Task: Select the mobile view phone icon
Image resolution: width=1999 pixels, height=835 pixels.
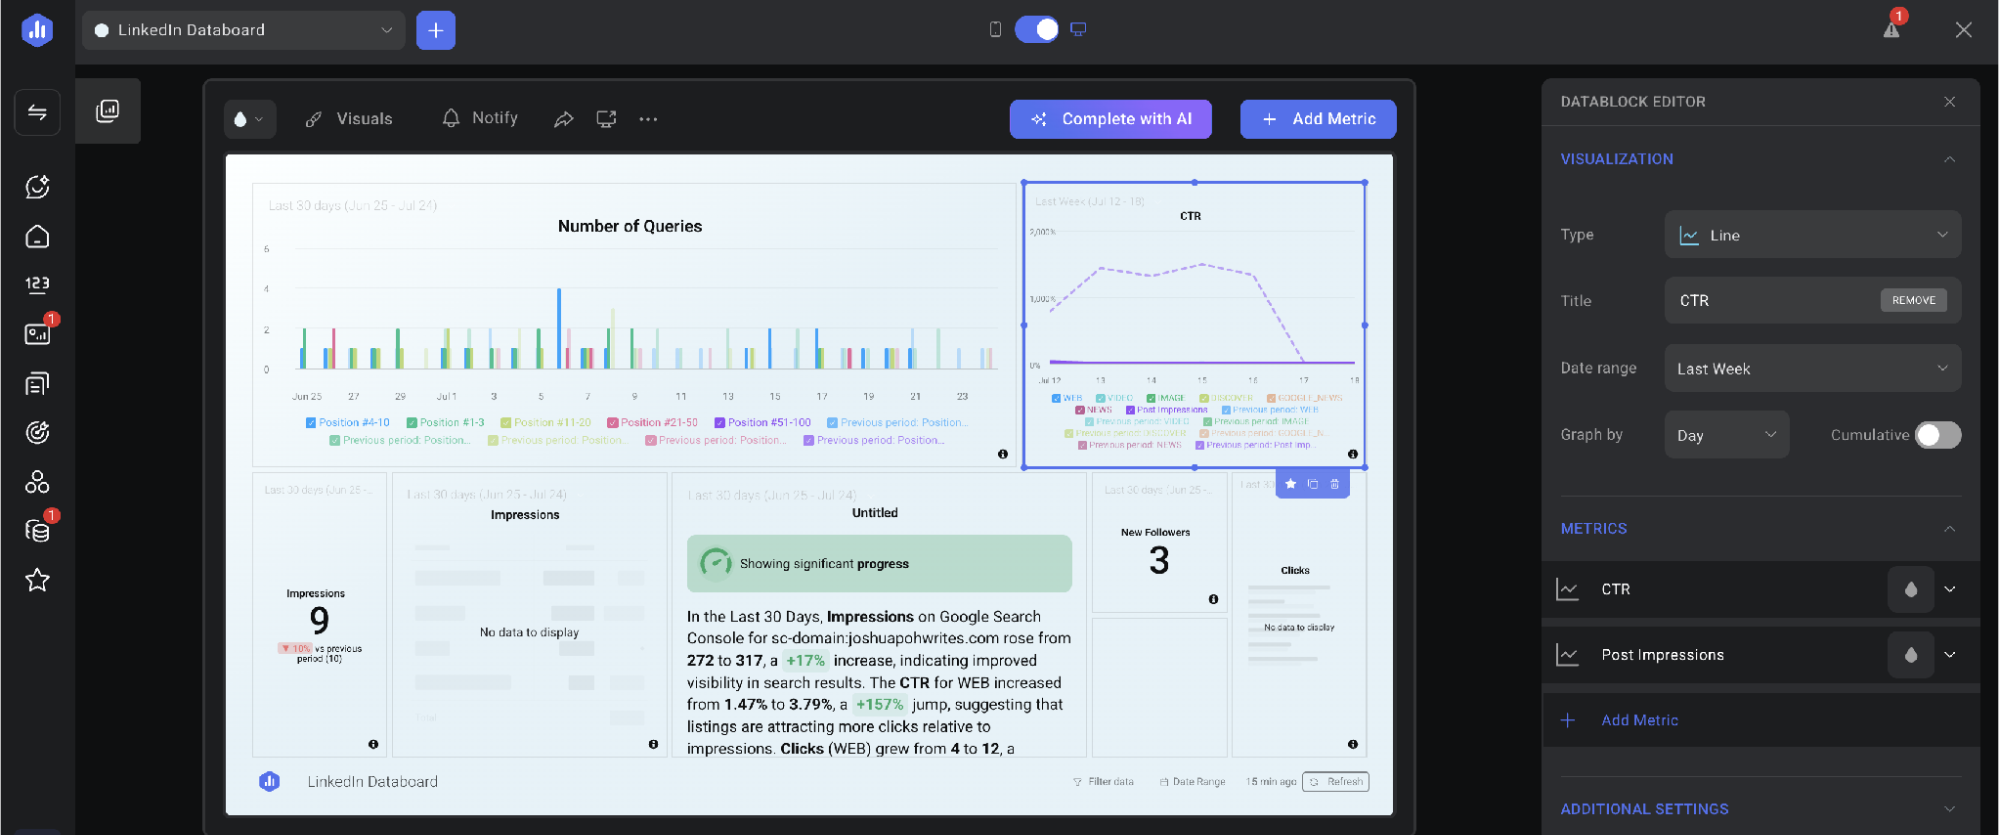Action: [995, 29]
